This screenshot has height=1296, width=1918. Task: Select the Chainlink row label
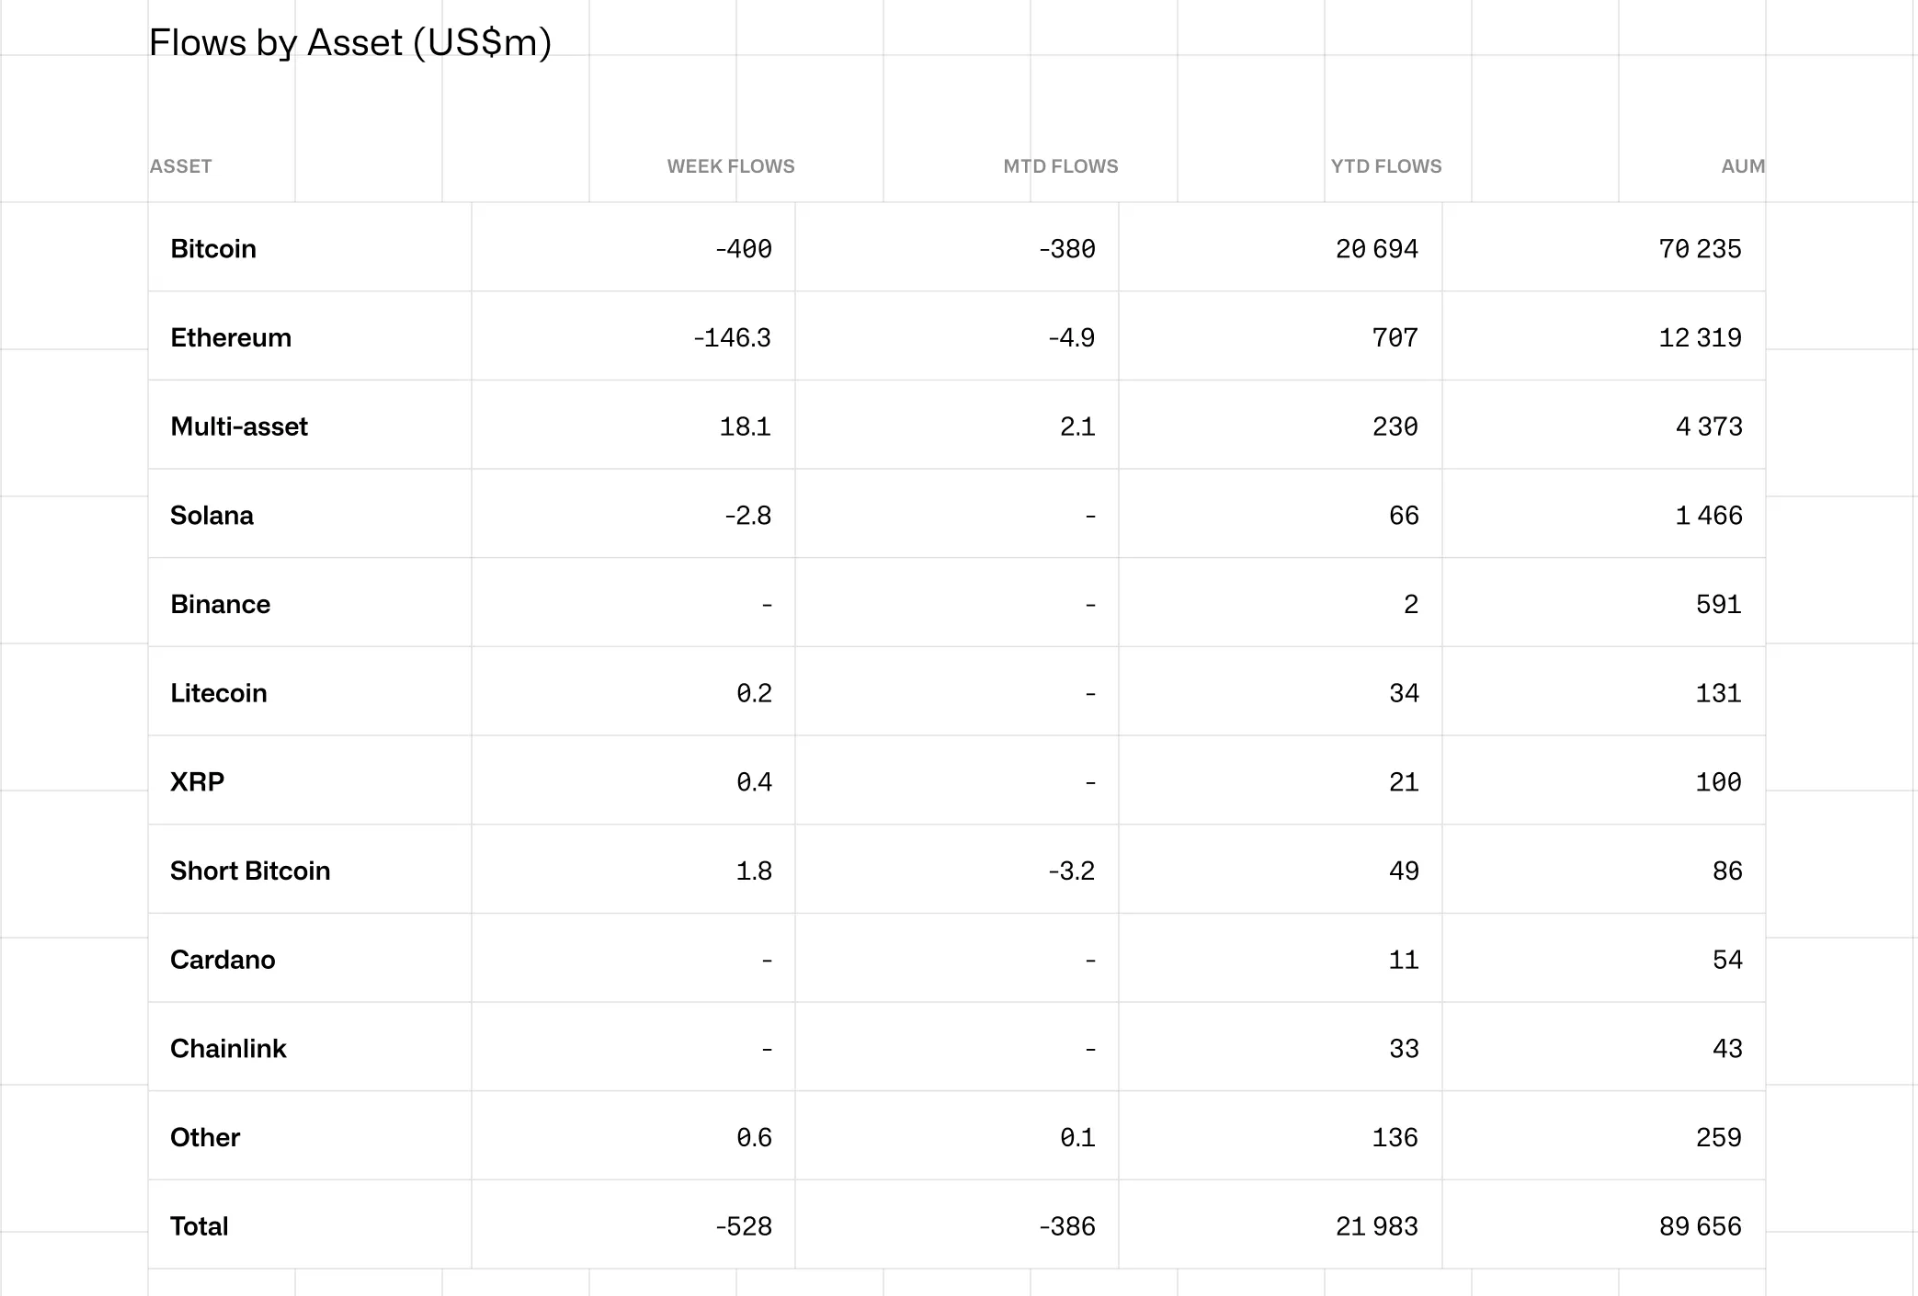click(x=228, y=1049)
